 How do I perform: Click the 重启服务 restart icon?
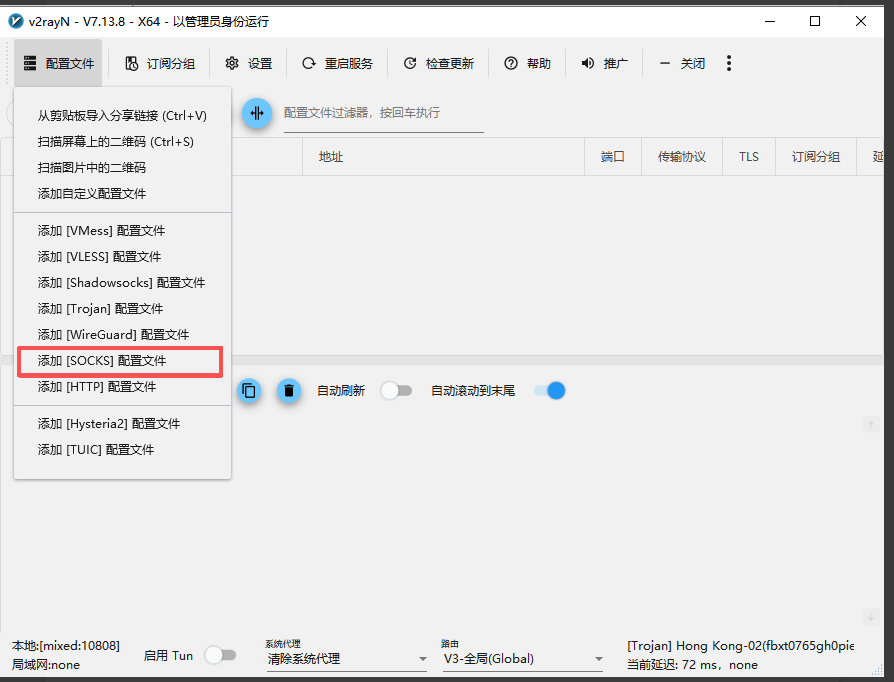(x=308, y=63)
